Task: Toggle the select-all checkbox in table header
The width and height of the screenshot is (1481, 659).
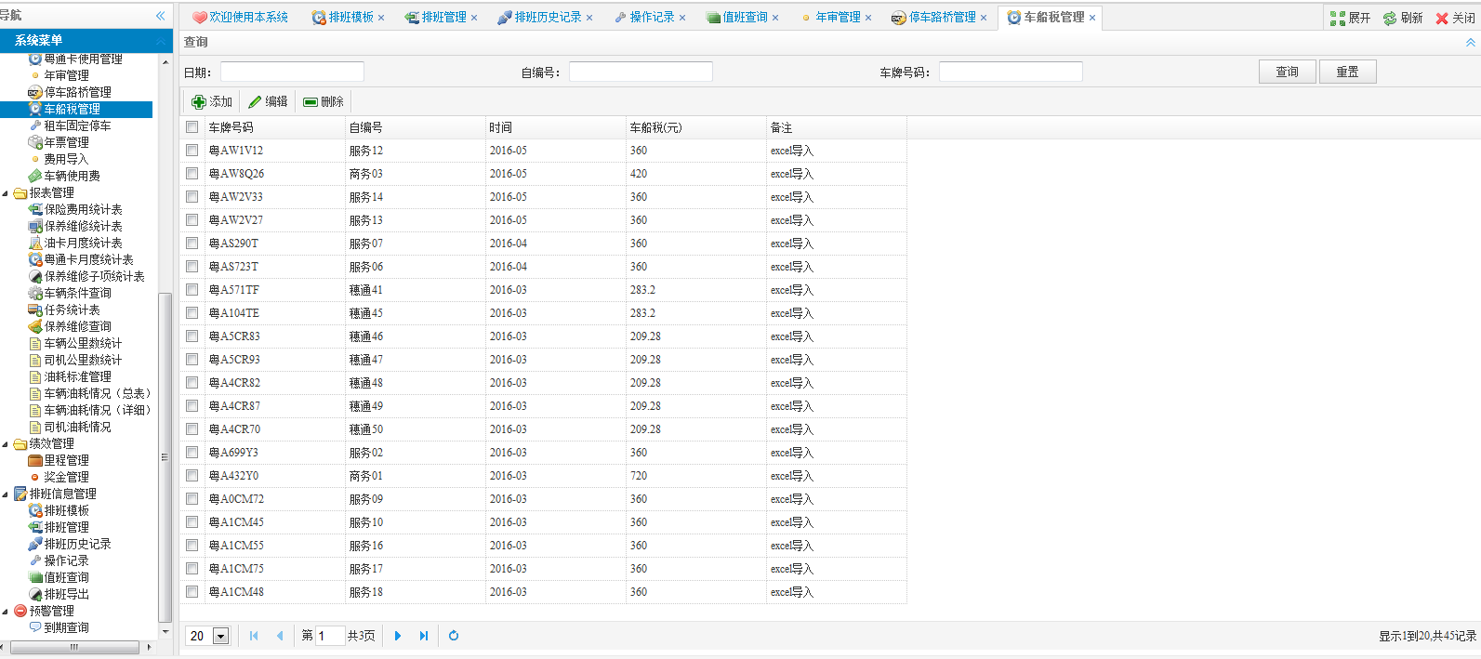Action: [192, 128]
